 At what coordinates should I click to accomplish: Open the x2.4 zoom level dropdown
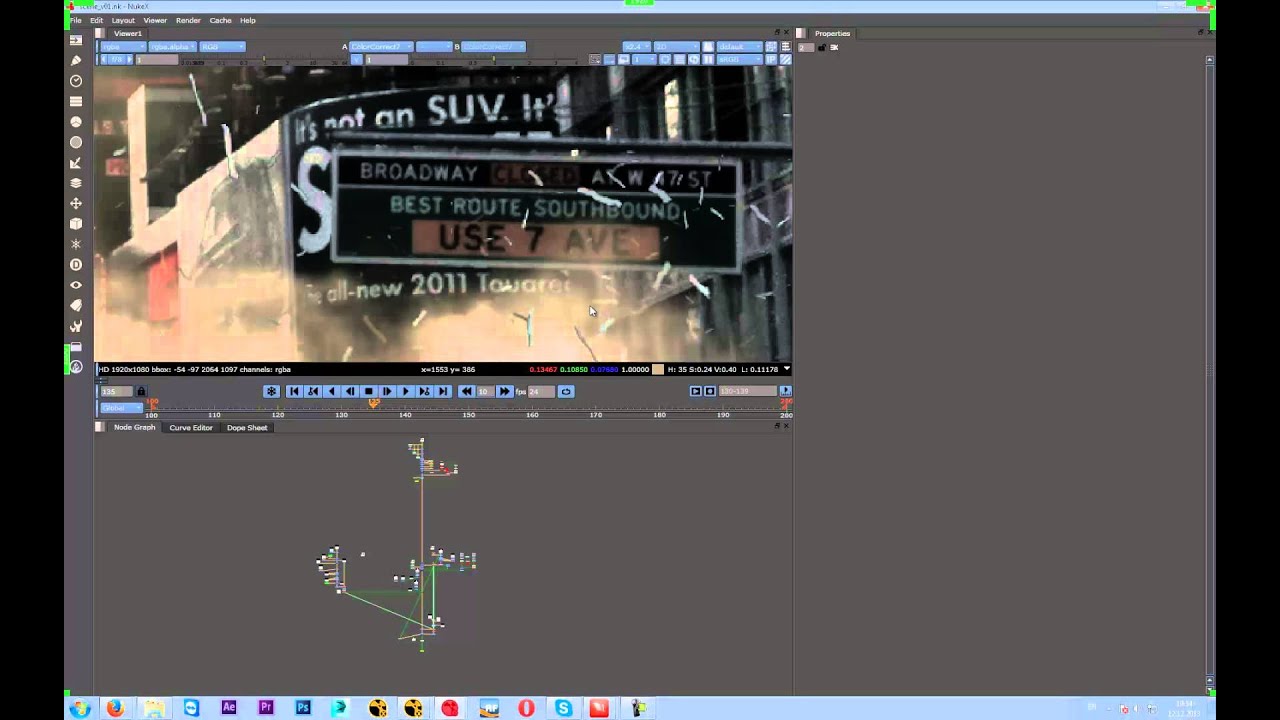637,47
